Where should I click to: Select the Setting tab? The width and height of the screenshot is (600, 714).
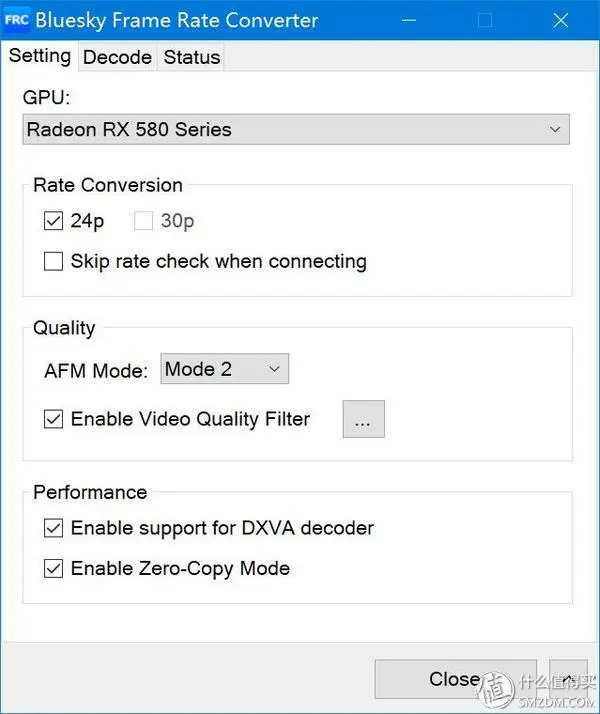pos(40,56)
